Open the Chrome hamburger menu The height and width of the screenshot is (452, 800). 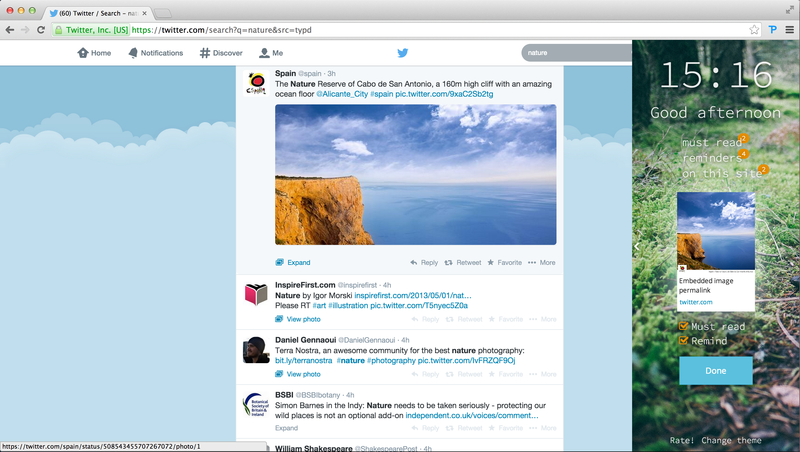789,30
